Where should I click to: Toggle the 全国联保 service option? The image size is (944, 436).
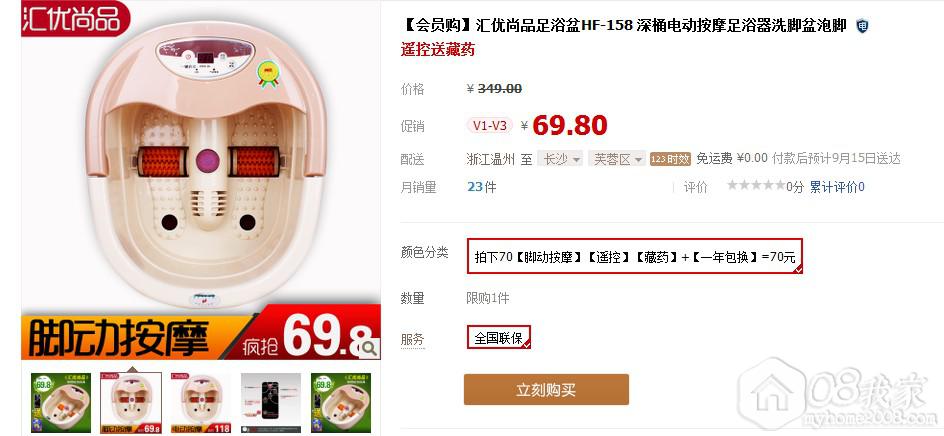498,337
